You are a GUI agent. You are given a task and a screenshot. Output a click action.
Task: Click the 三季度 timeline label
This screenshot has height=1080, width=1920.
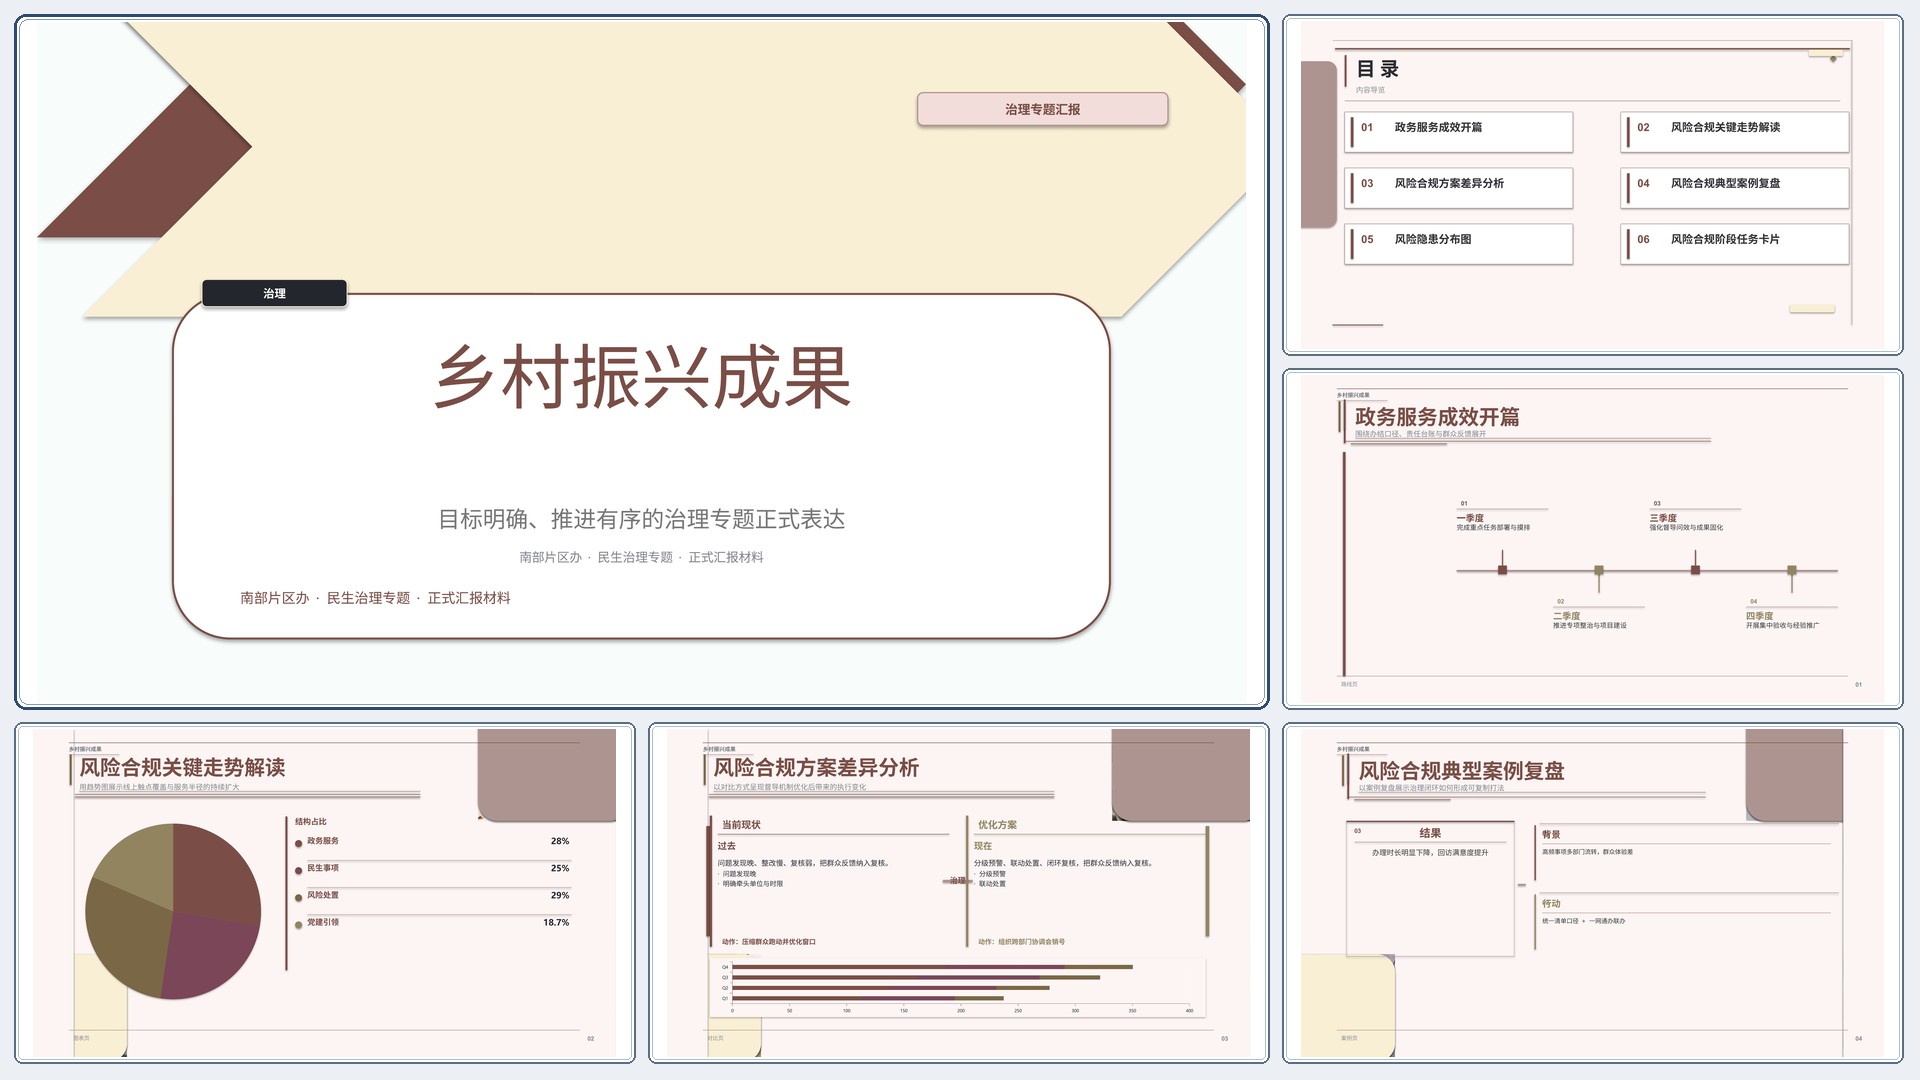click(1663, 518)
